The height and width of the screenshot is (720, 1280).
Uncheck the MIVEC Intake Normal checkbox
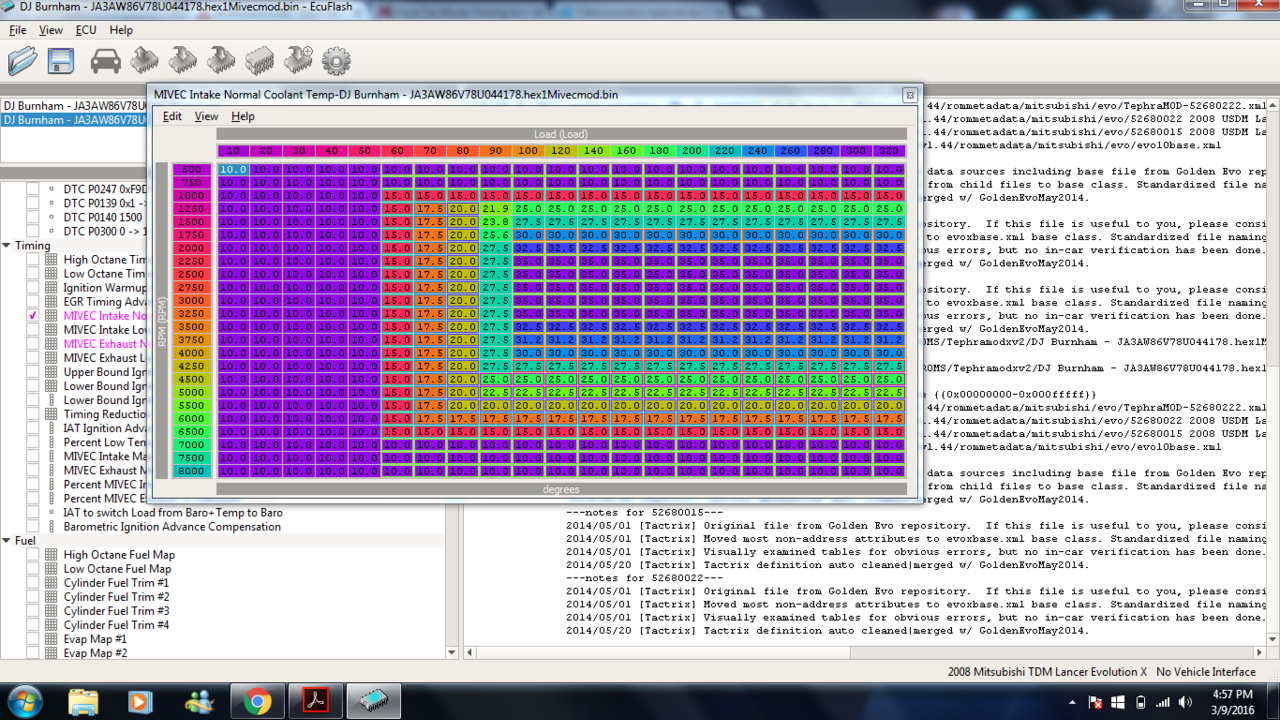33,316
